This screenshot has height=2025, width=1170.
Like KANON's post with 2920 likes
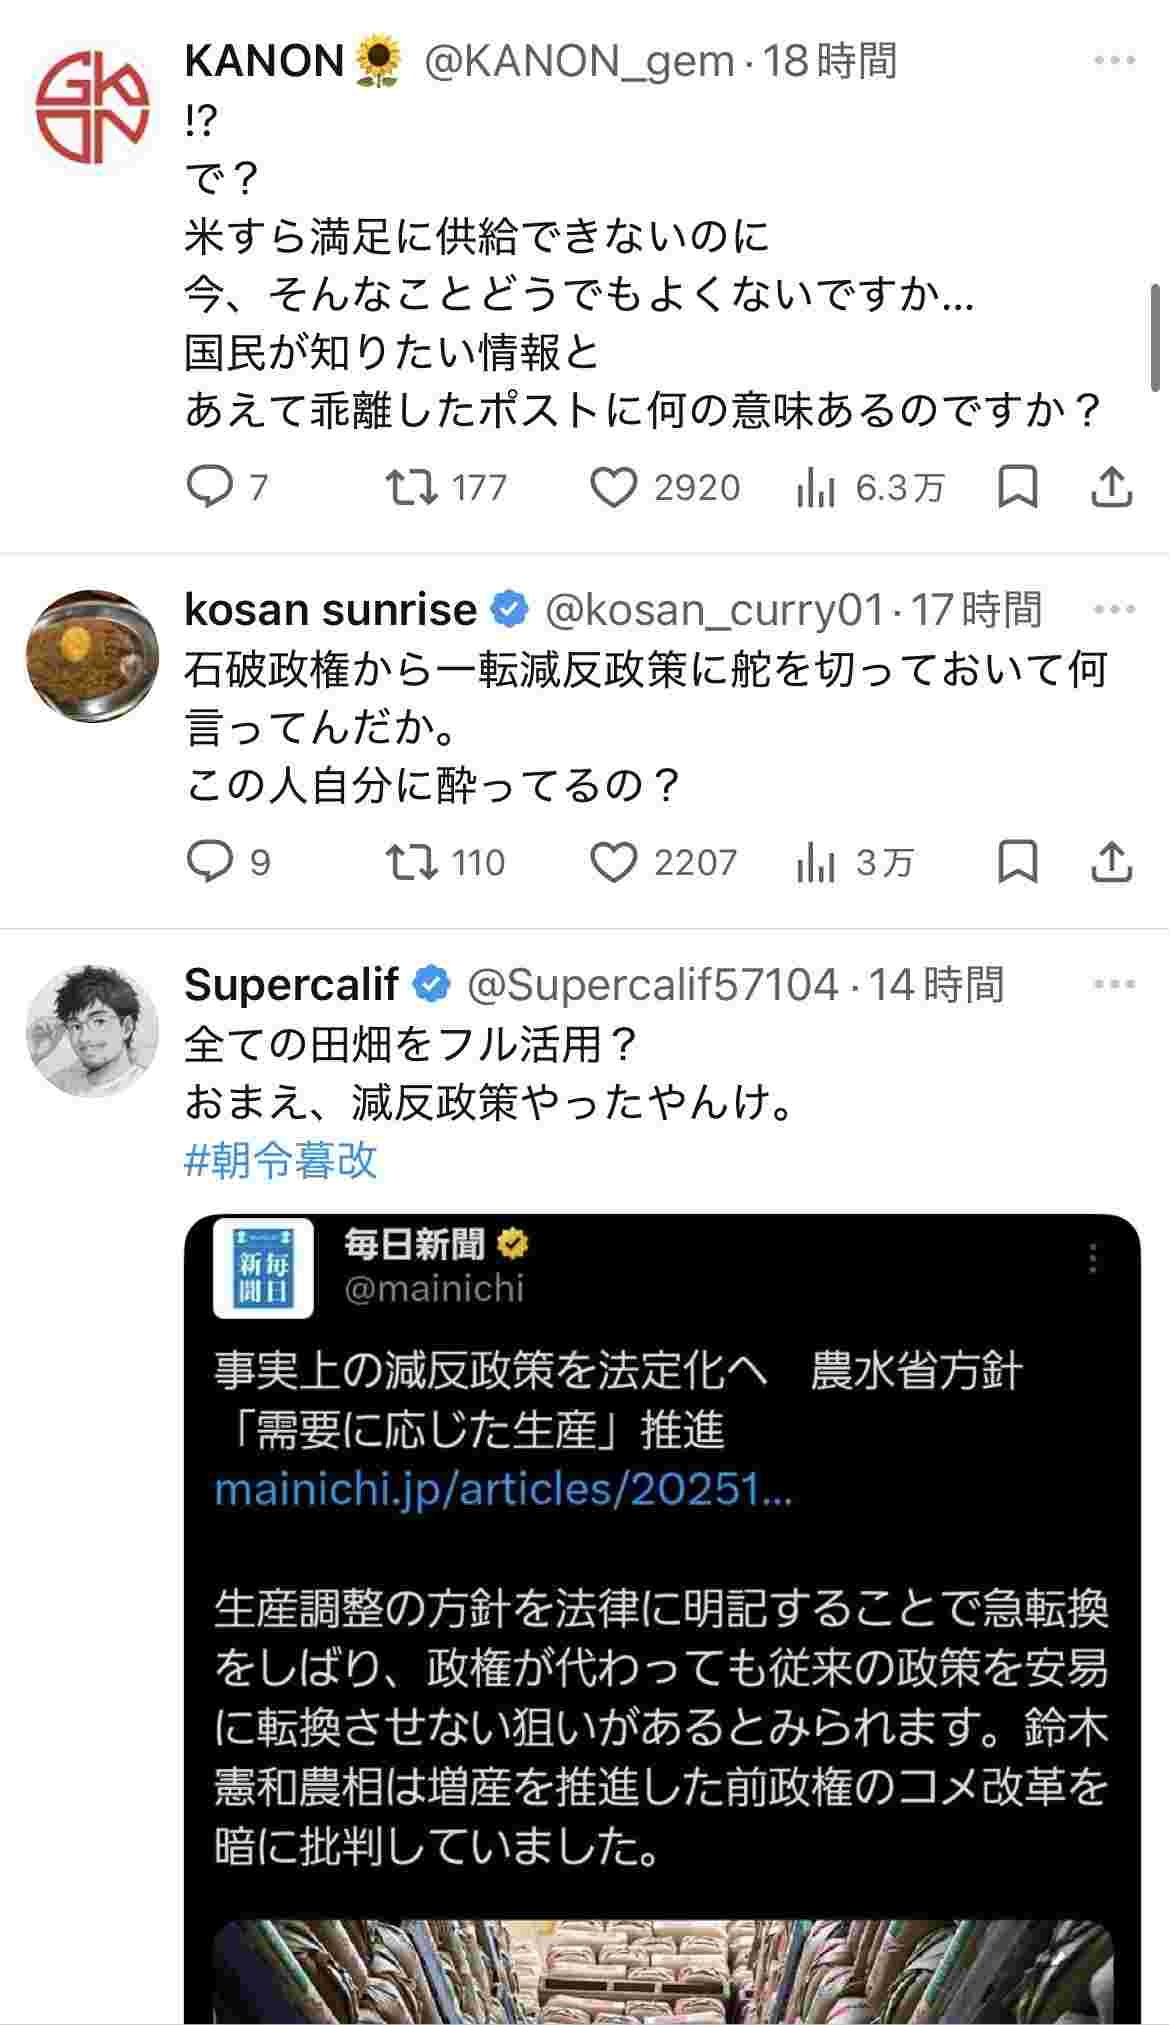(614, 487)
